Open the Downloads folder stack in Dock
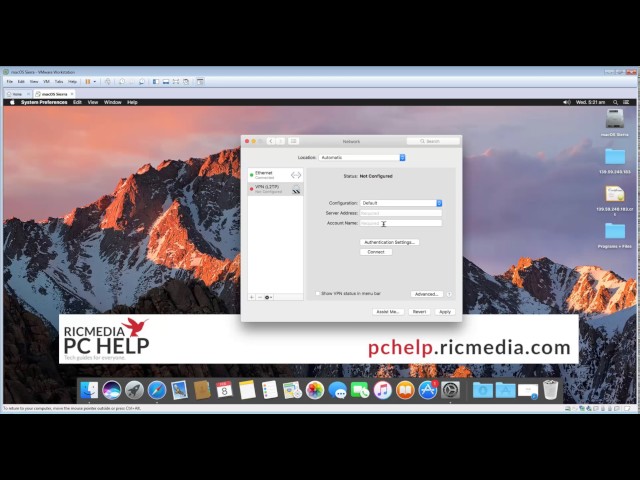This screenshot has height=480, width=640. [483, 390]
